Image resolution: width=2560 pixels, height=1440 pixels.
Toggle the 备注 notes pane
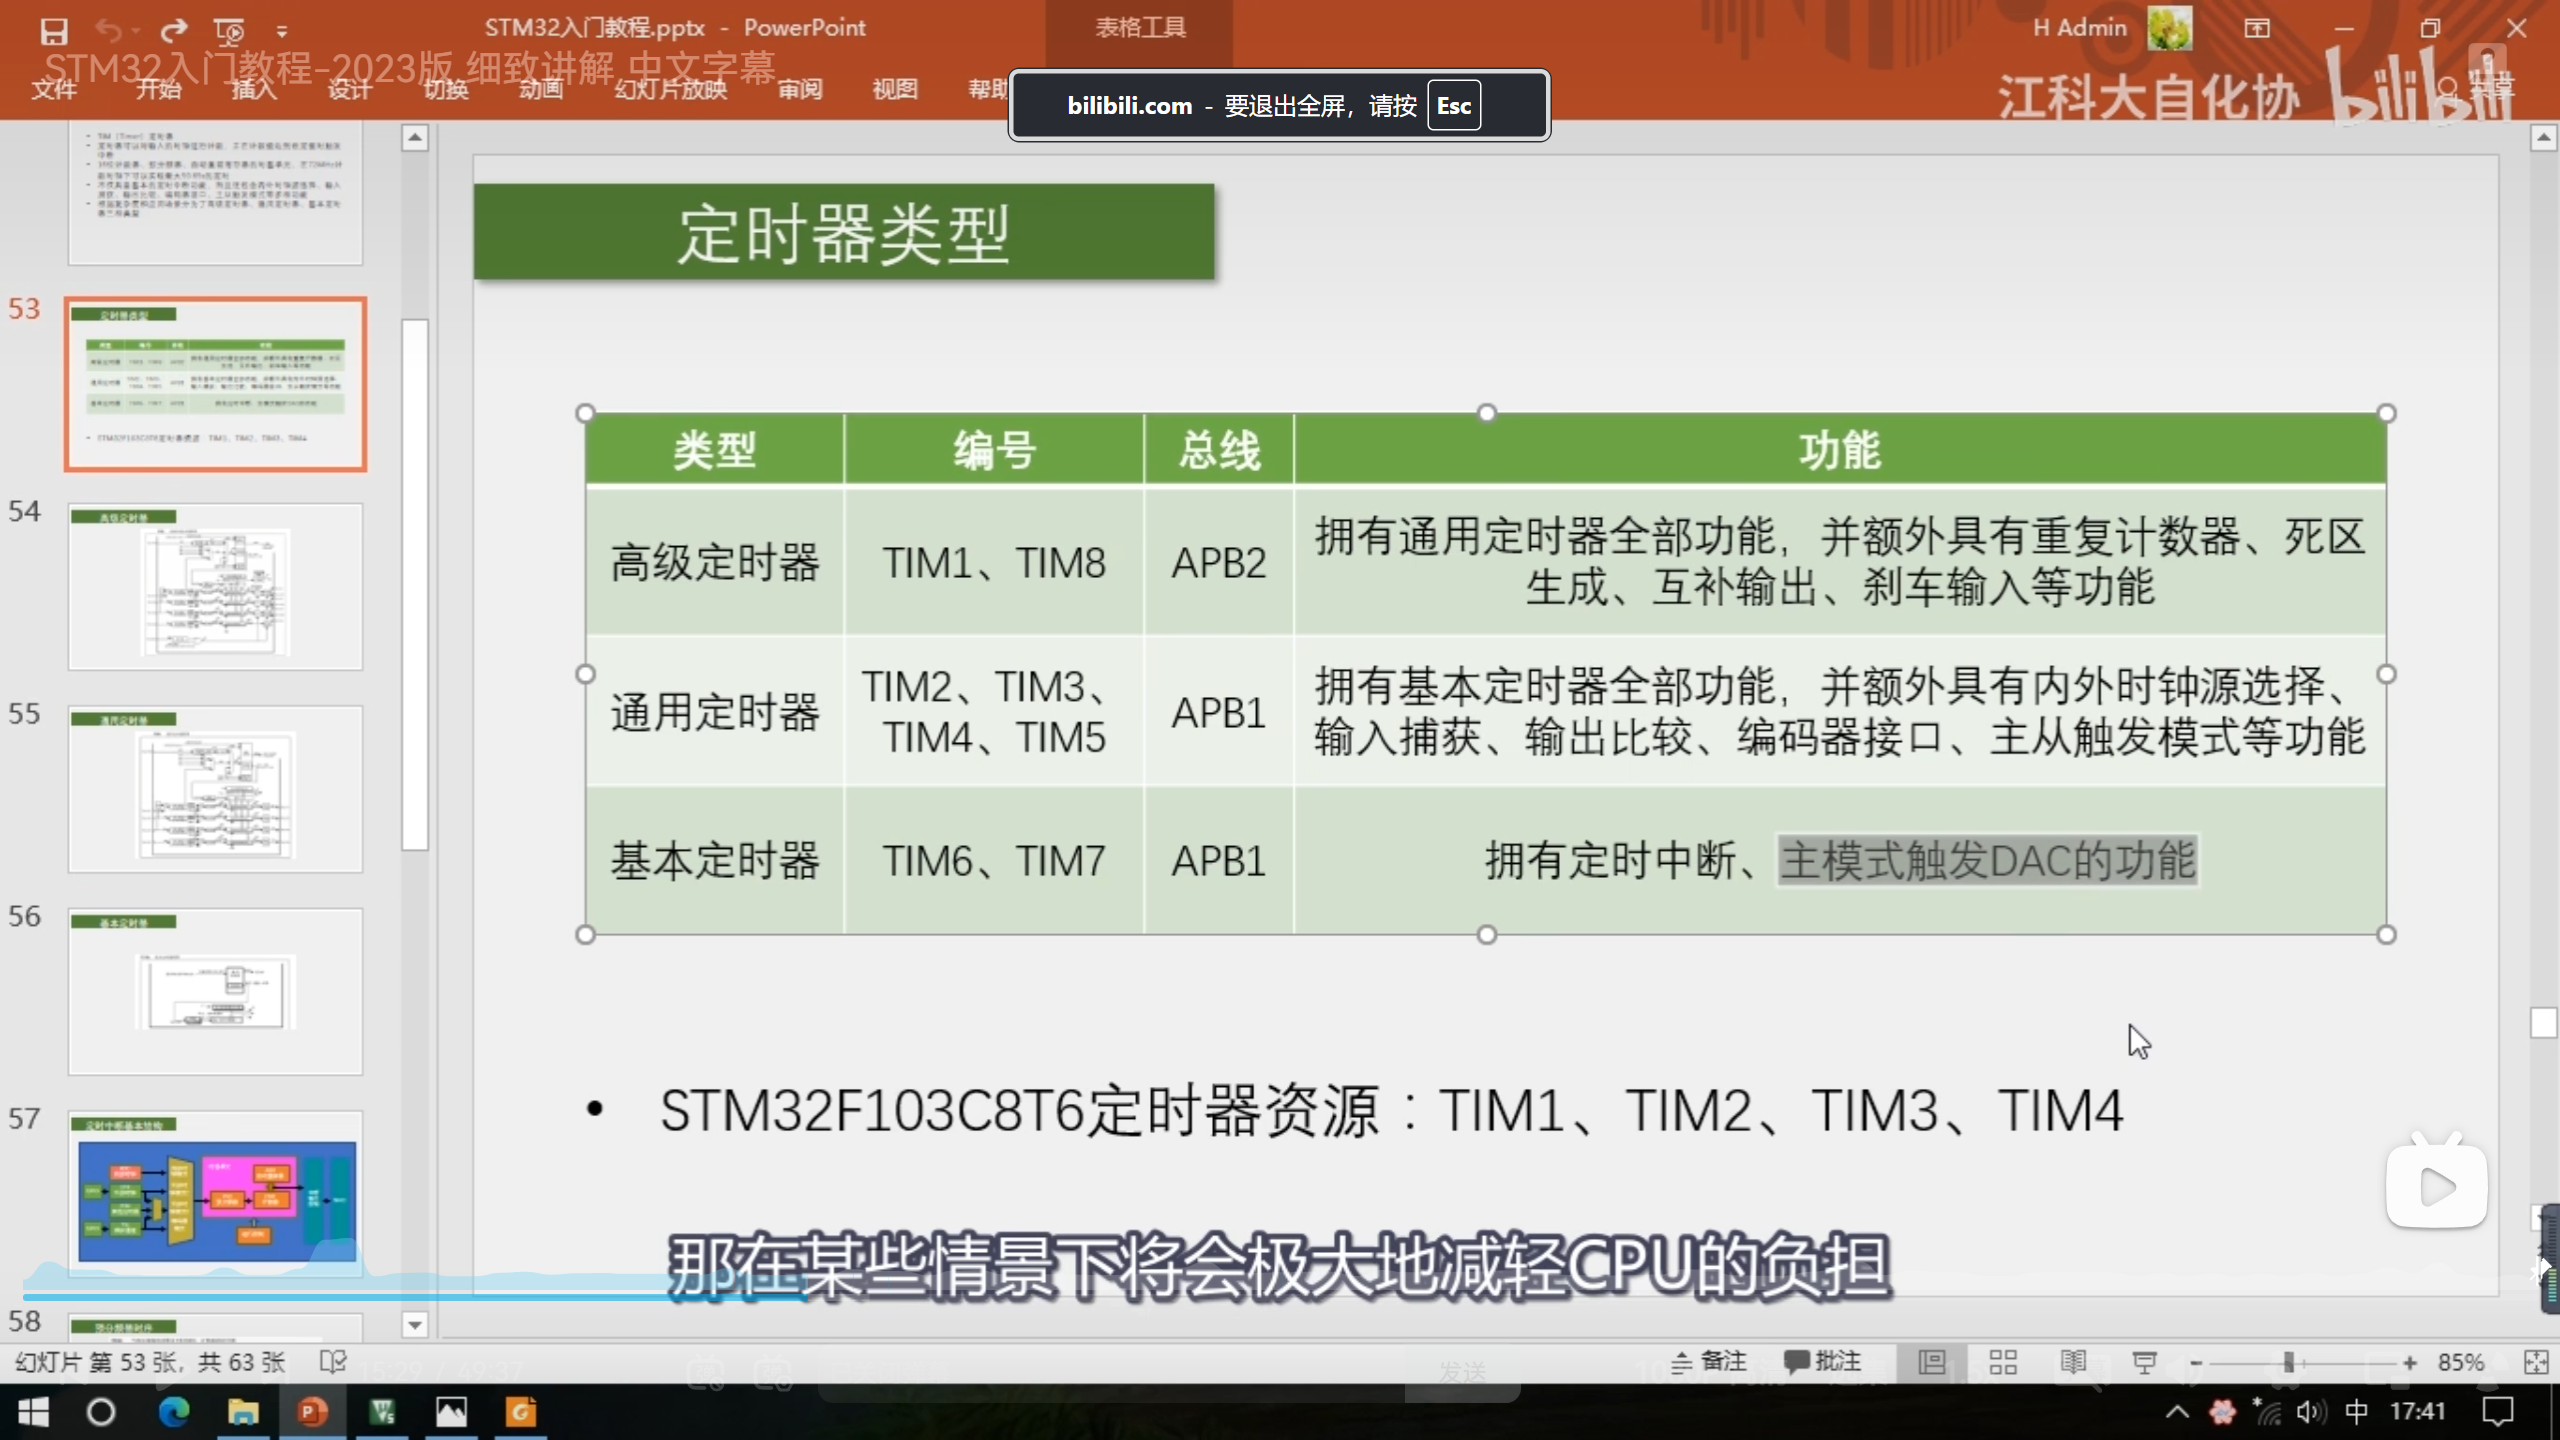point(1709,1362)
